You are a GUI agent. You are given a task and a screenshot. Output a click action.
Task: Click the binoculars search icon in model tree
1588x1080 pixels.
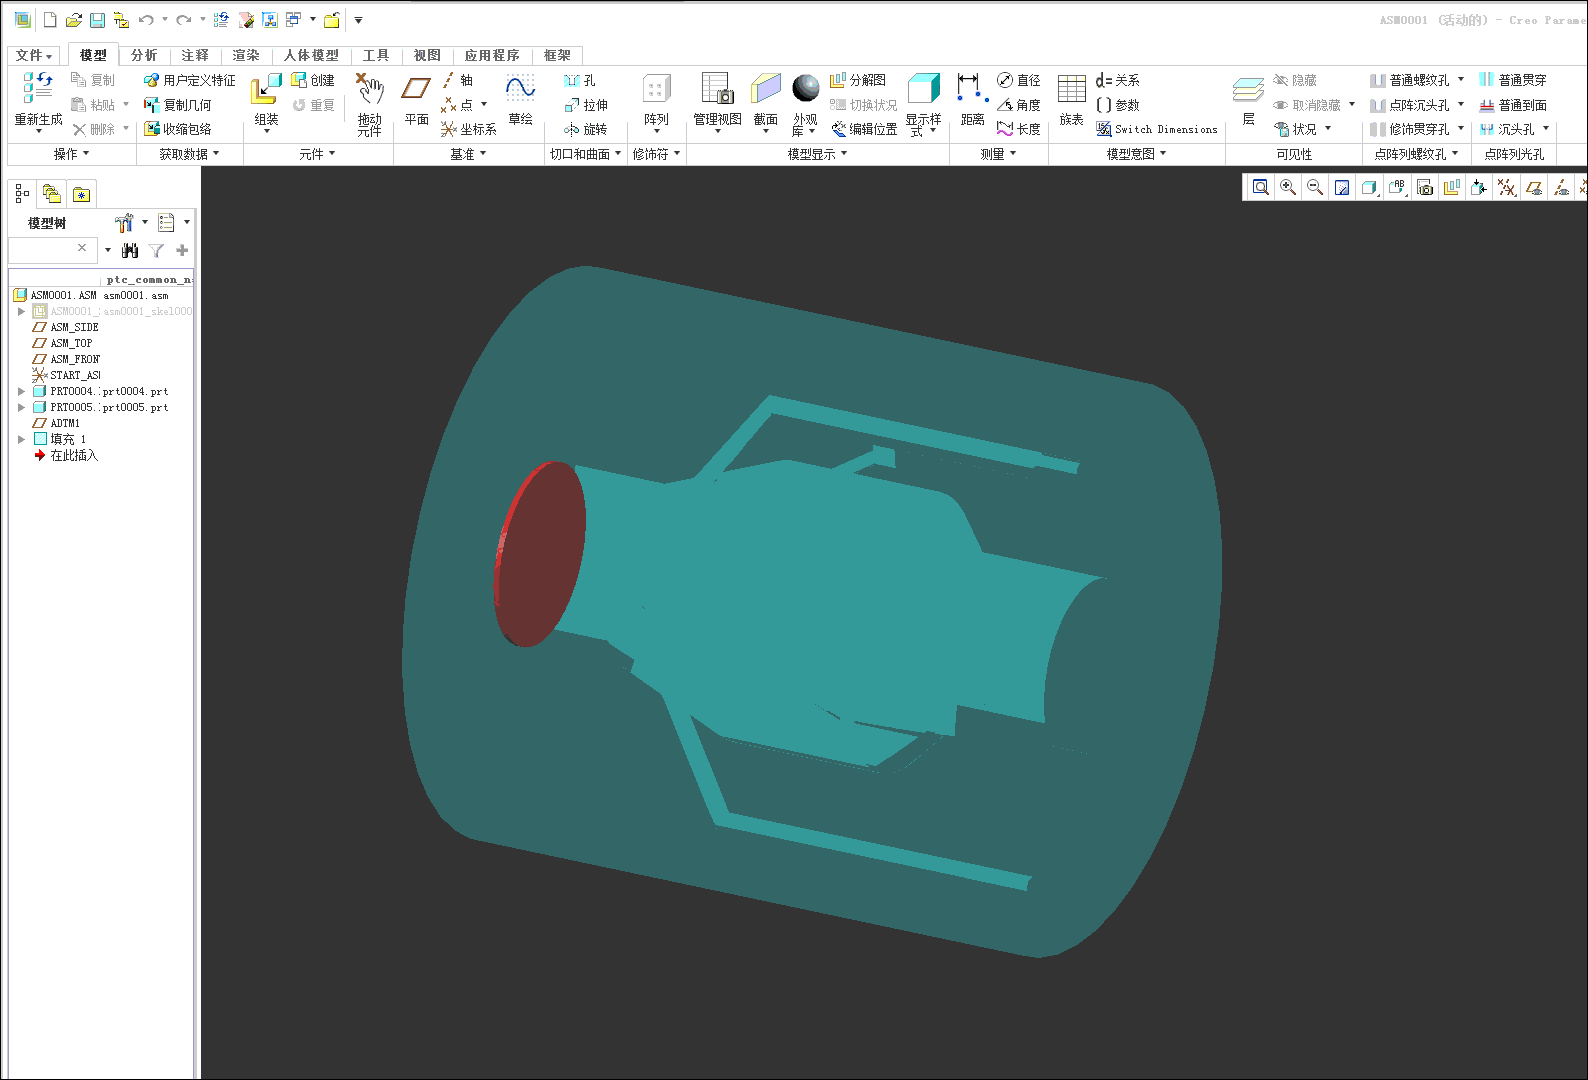[130, 250]
